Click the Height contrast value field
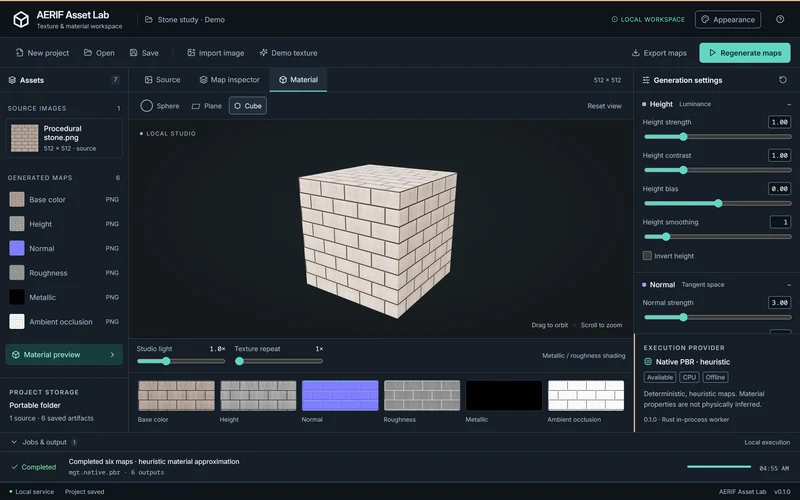The image size is (800, 500). 780,156
